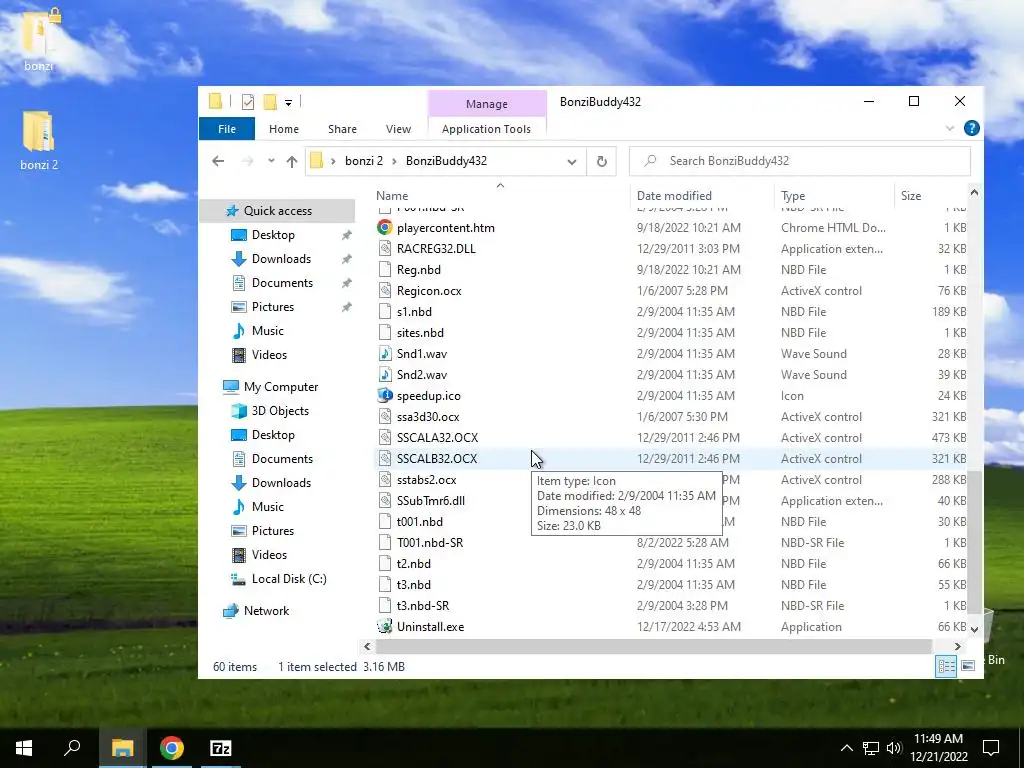Switch to the Home ribbon tab

283,129
